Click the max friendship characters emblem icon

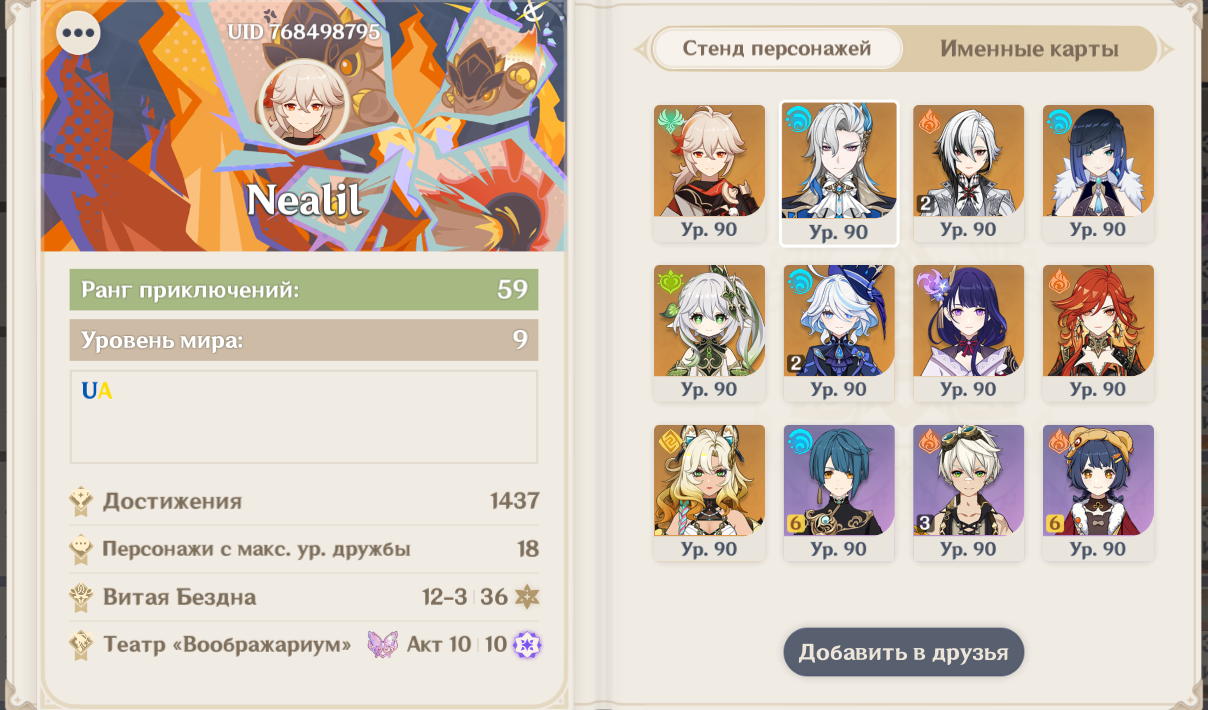click(82, 549)
